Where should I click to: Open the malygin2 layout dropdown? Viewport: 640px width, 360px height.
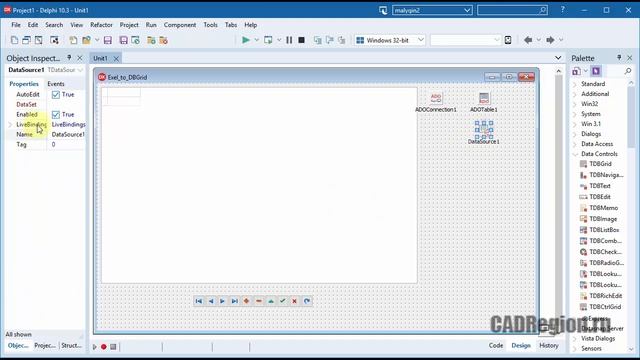(467, 10)
